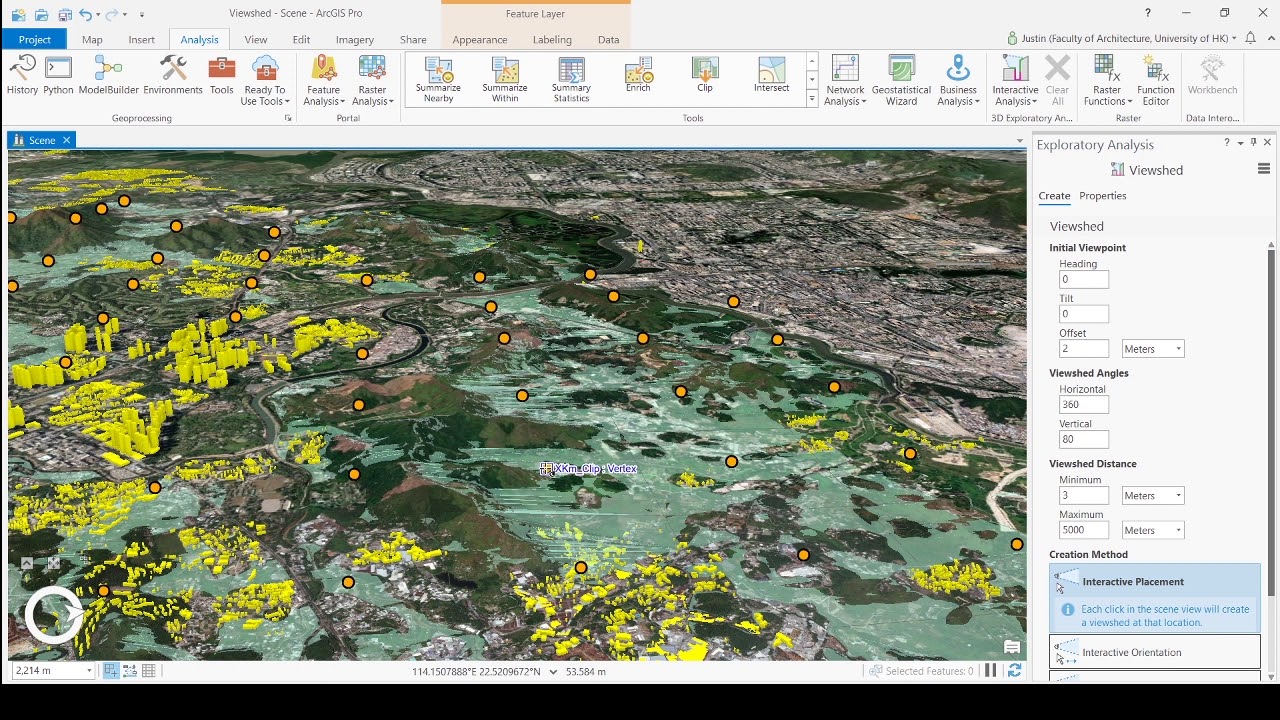Screen dimensions: 1280x720
Task: Expand Feature Analysis dropdown
Action: [324, 80]
